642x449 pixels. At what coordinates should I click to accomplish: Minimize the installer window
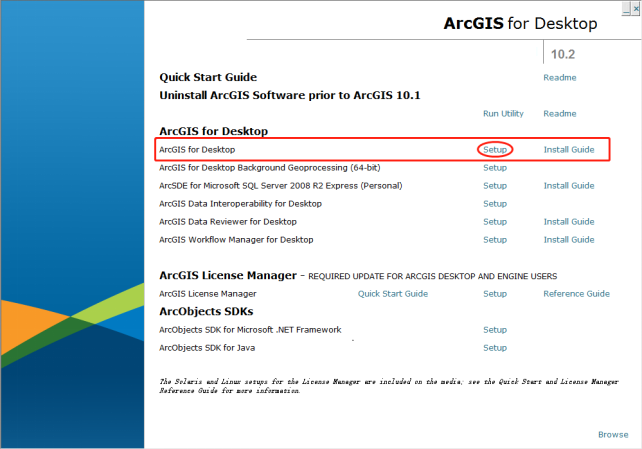[x=626, y=9]
